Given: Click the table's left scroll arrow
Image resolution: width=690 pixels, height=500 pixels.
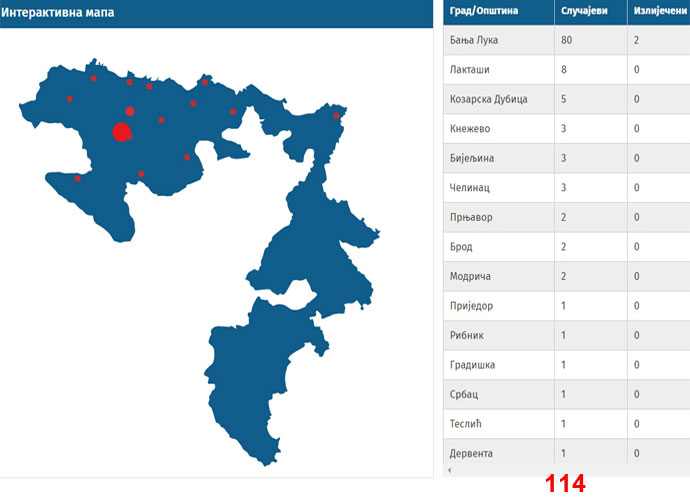Looking at the screenshot, I should point(450,469).
